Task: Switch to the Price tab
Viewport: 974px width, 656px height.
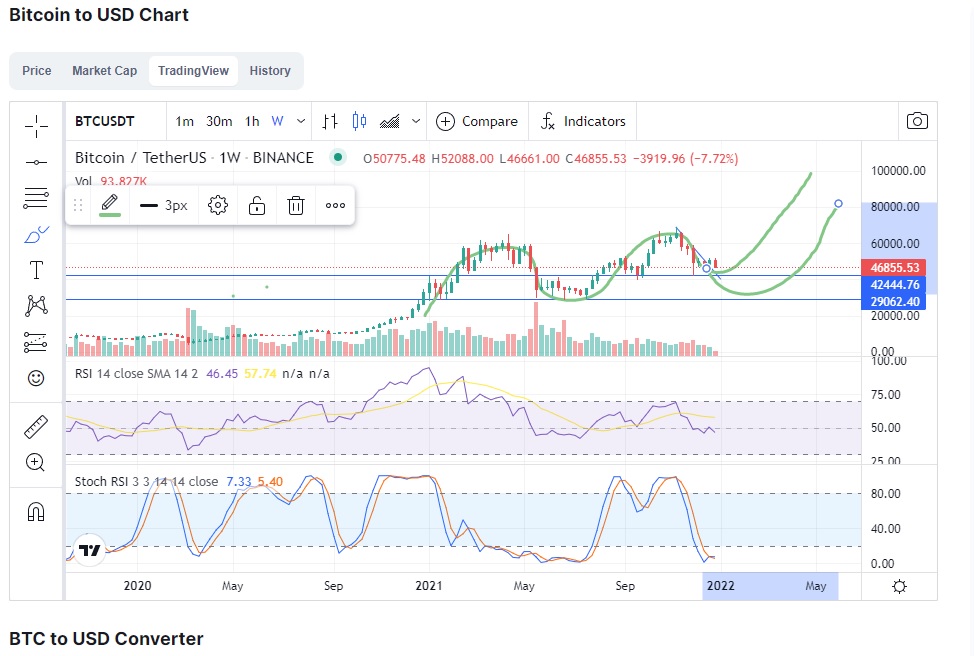Action: (37, 71)
